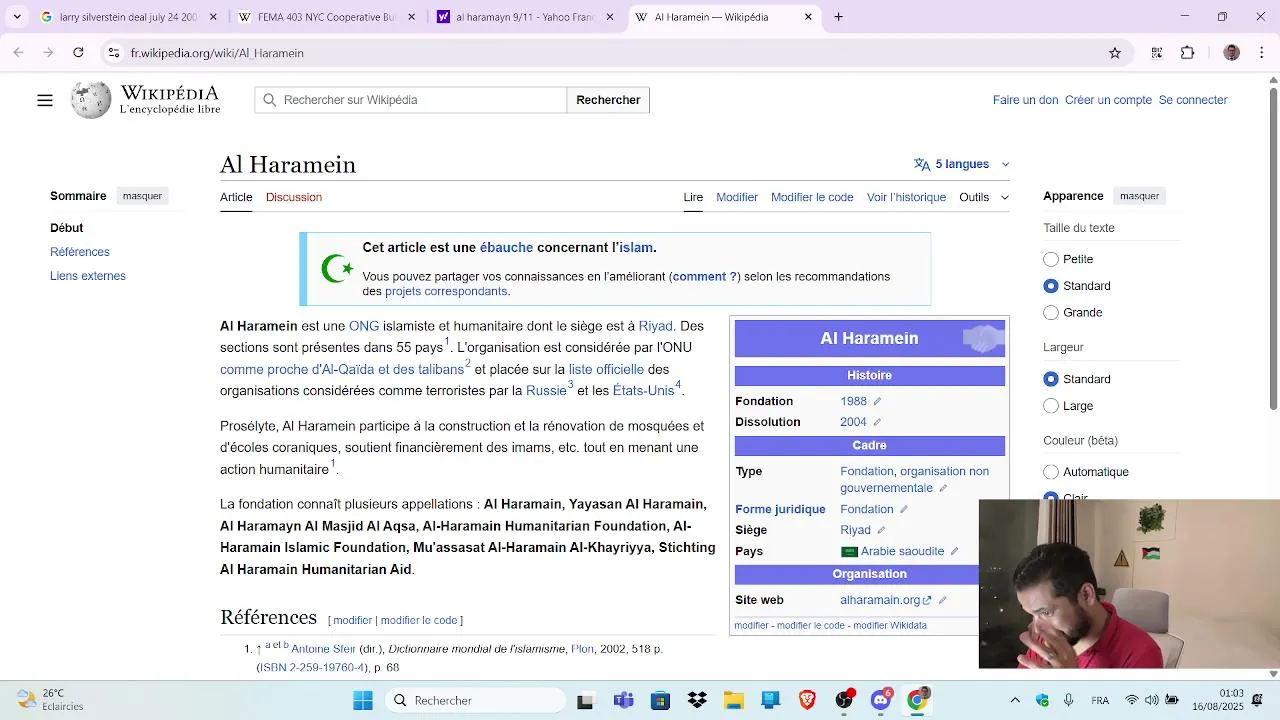Click the pencil icon beside Type value
This screenshot has width=1280, height=720.
click(943, 488)
